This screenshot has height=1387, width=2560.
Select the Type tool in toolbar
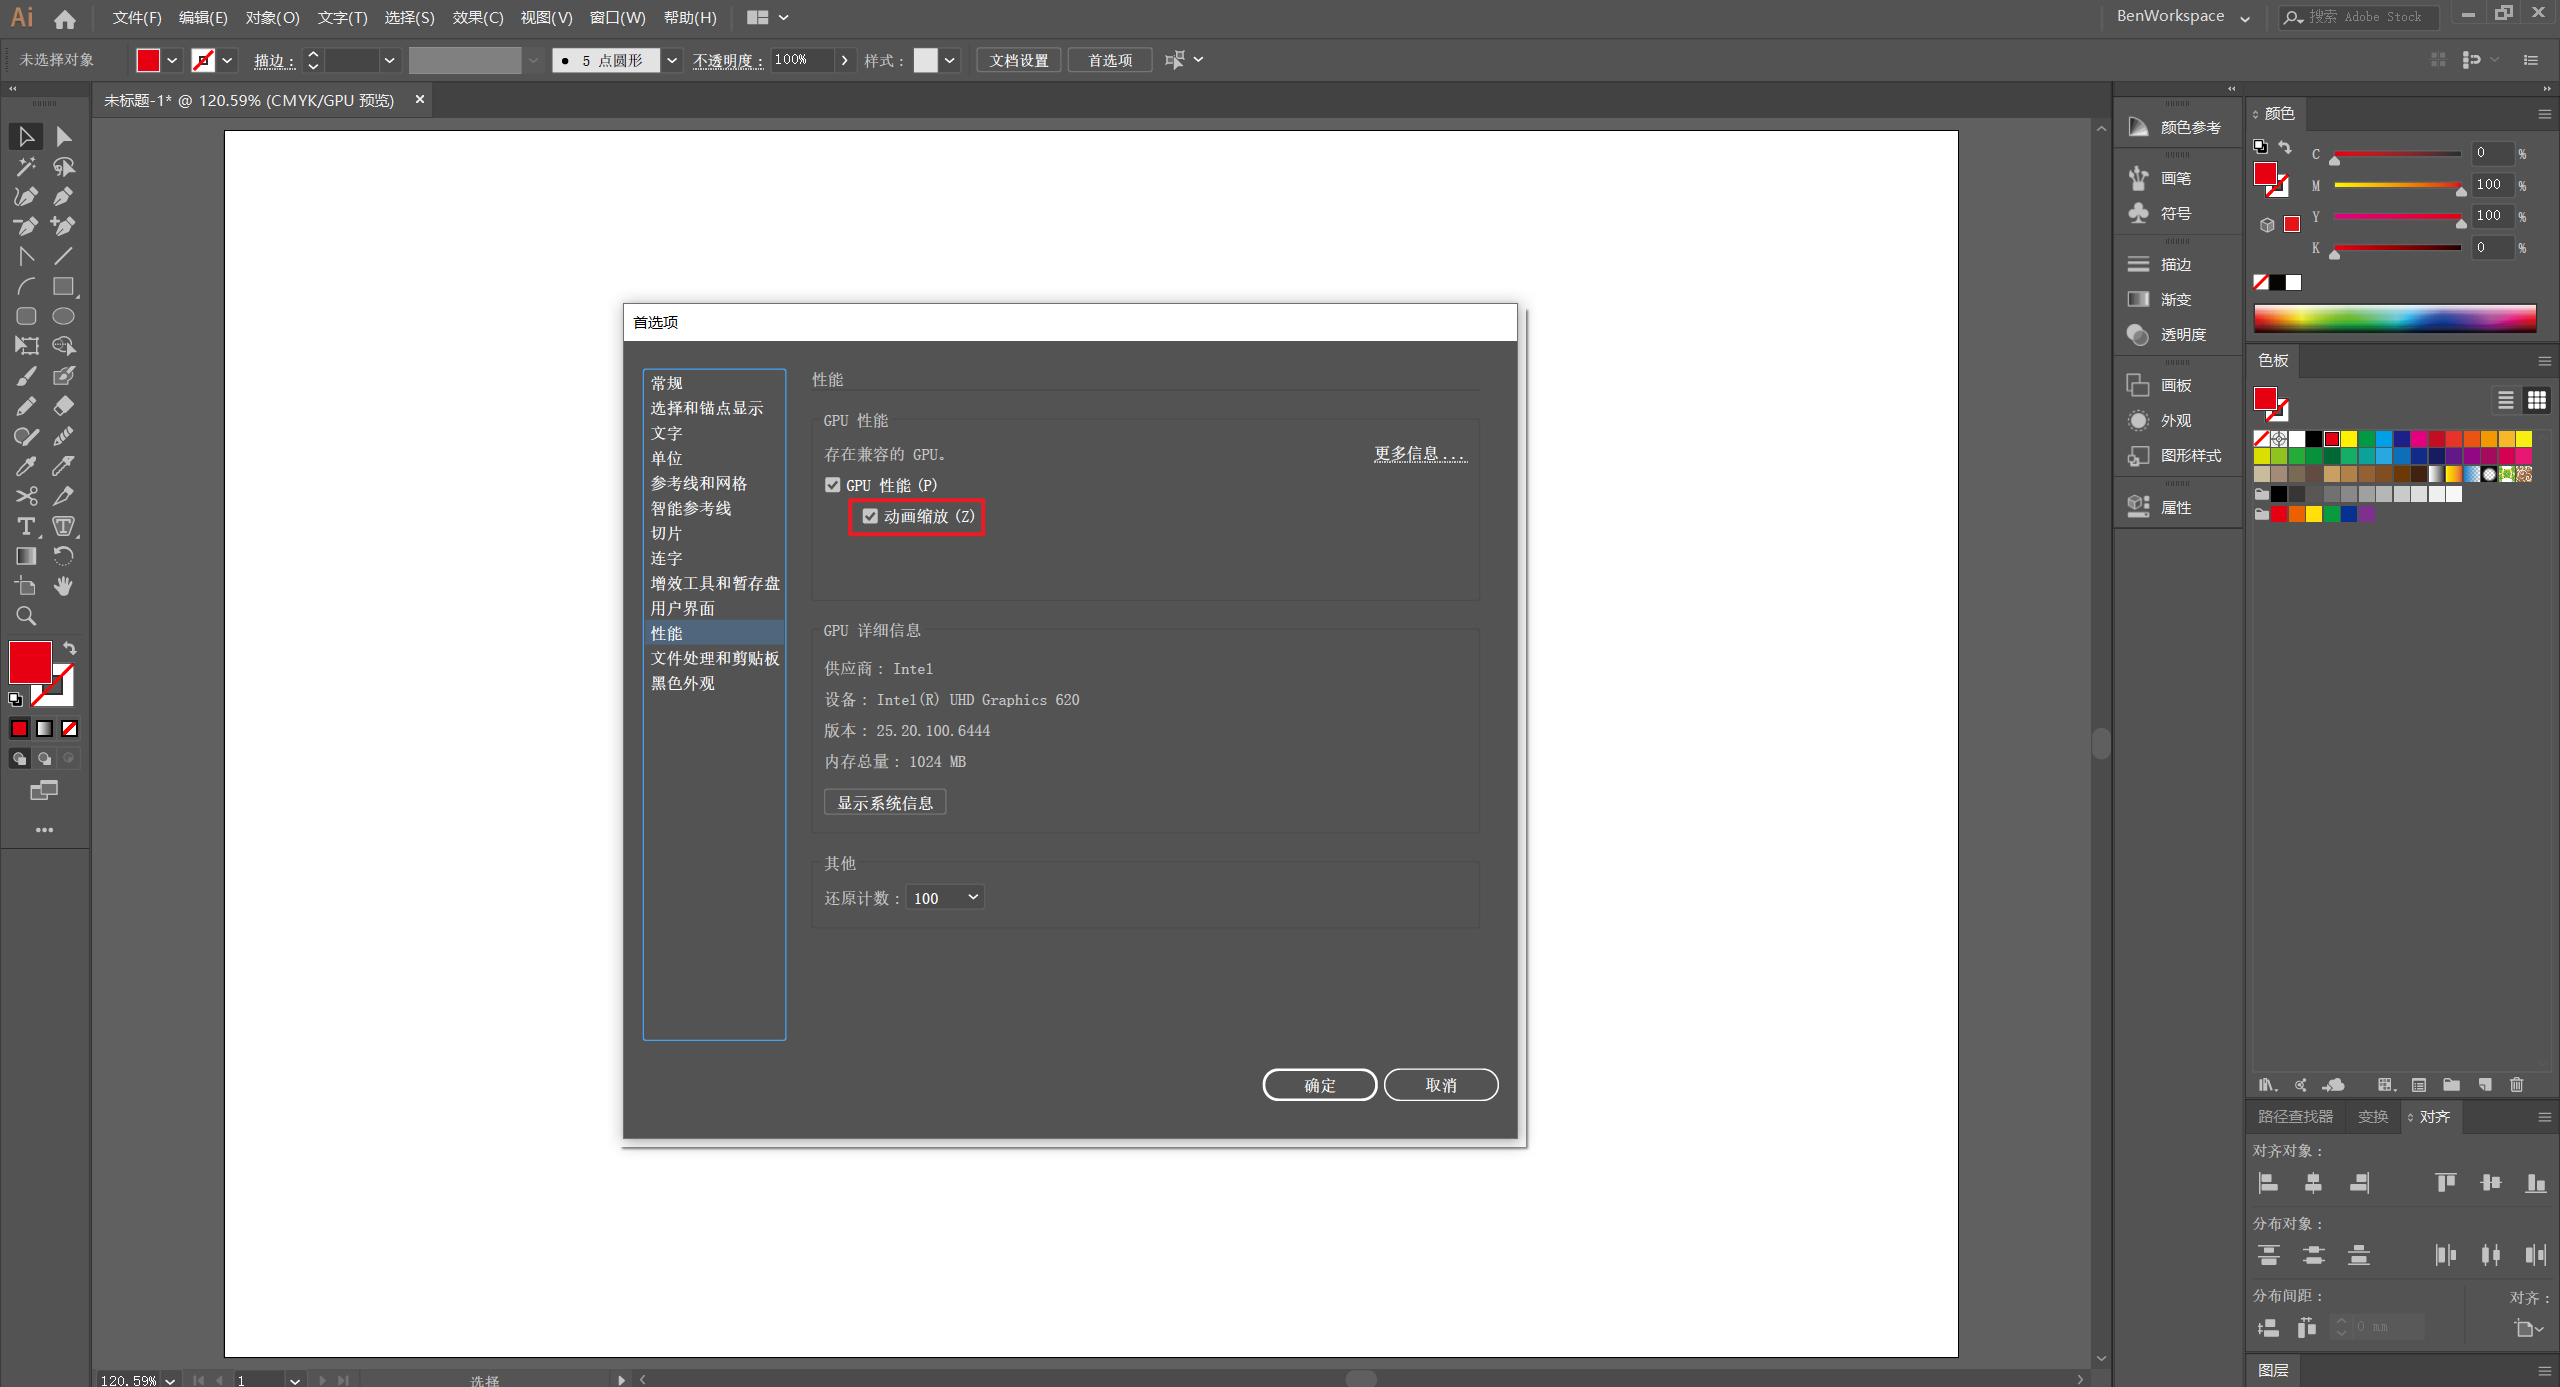pyautogui.click(x=26, y=526)
